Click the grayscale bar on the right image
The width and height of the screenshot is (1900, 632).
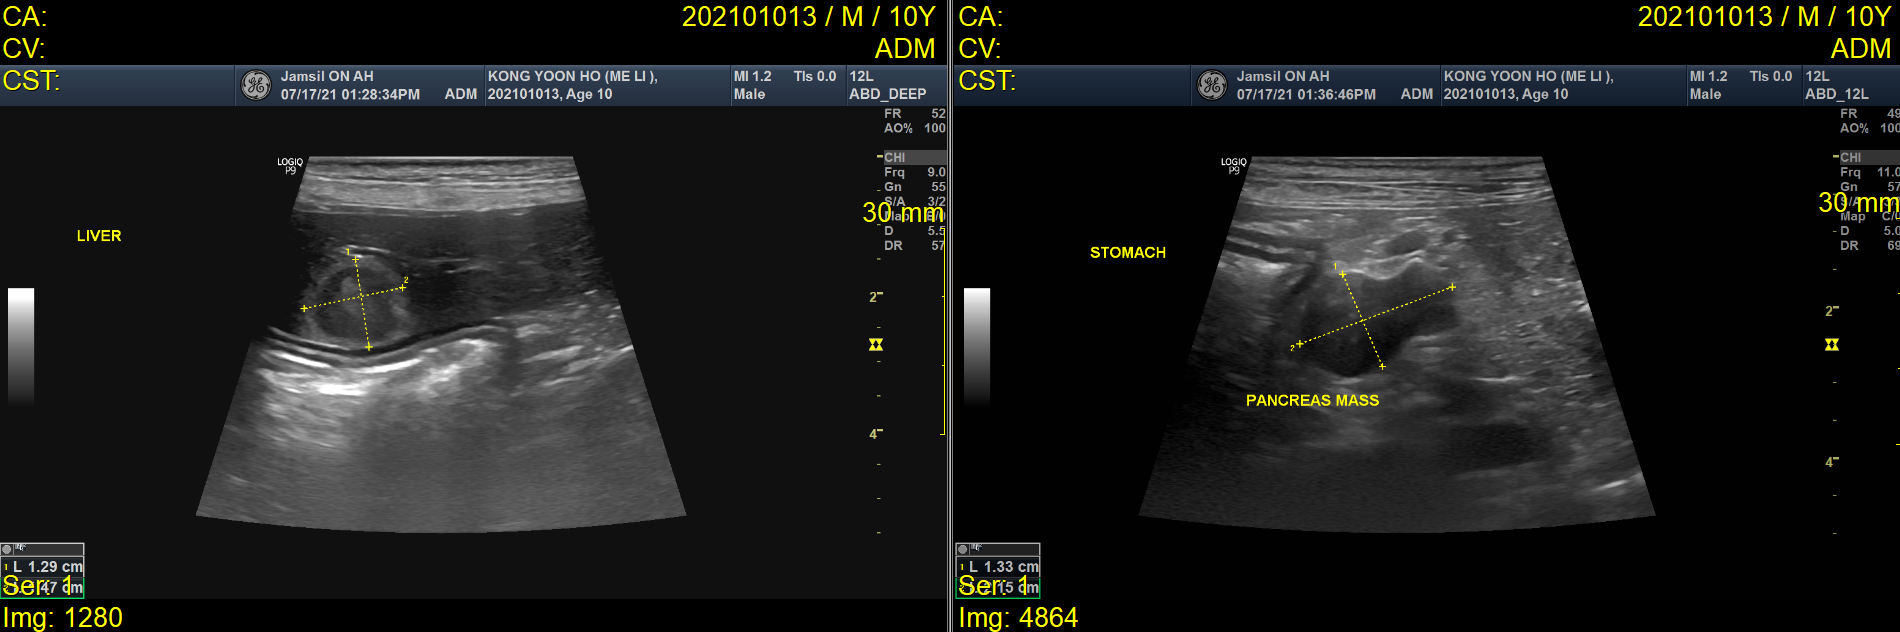pyautogui.click(x=977, y=345)
